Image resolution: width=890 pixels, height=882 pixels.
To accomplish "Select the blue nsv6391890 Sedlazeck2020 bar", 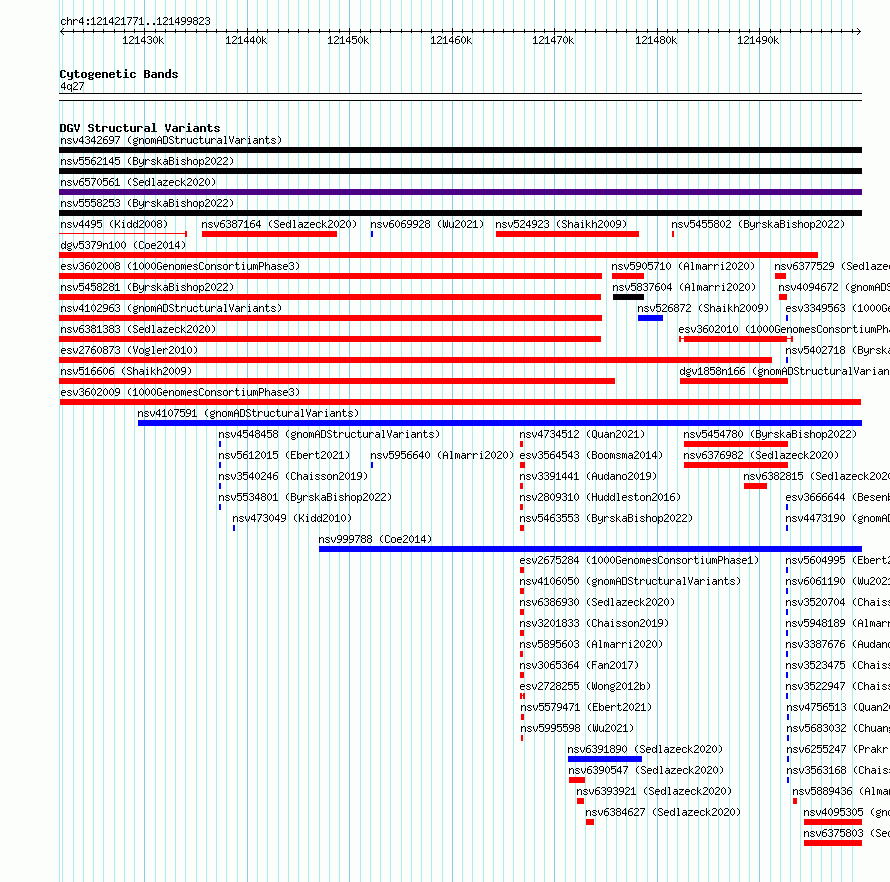I will (x=605, y=759).
